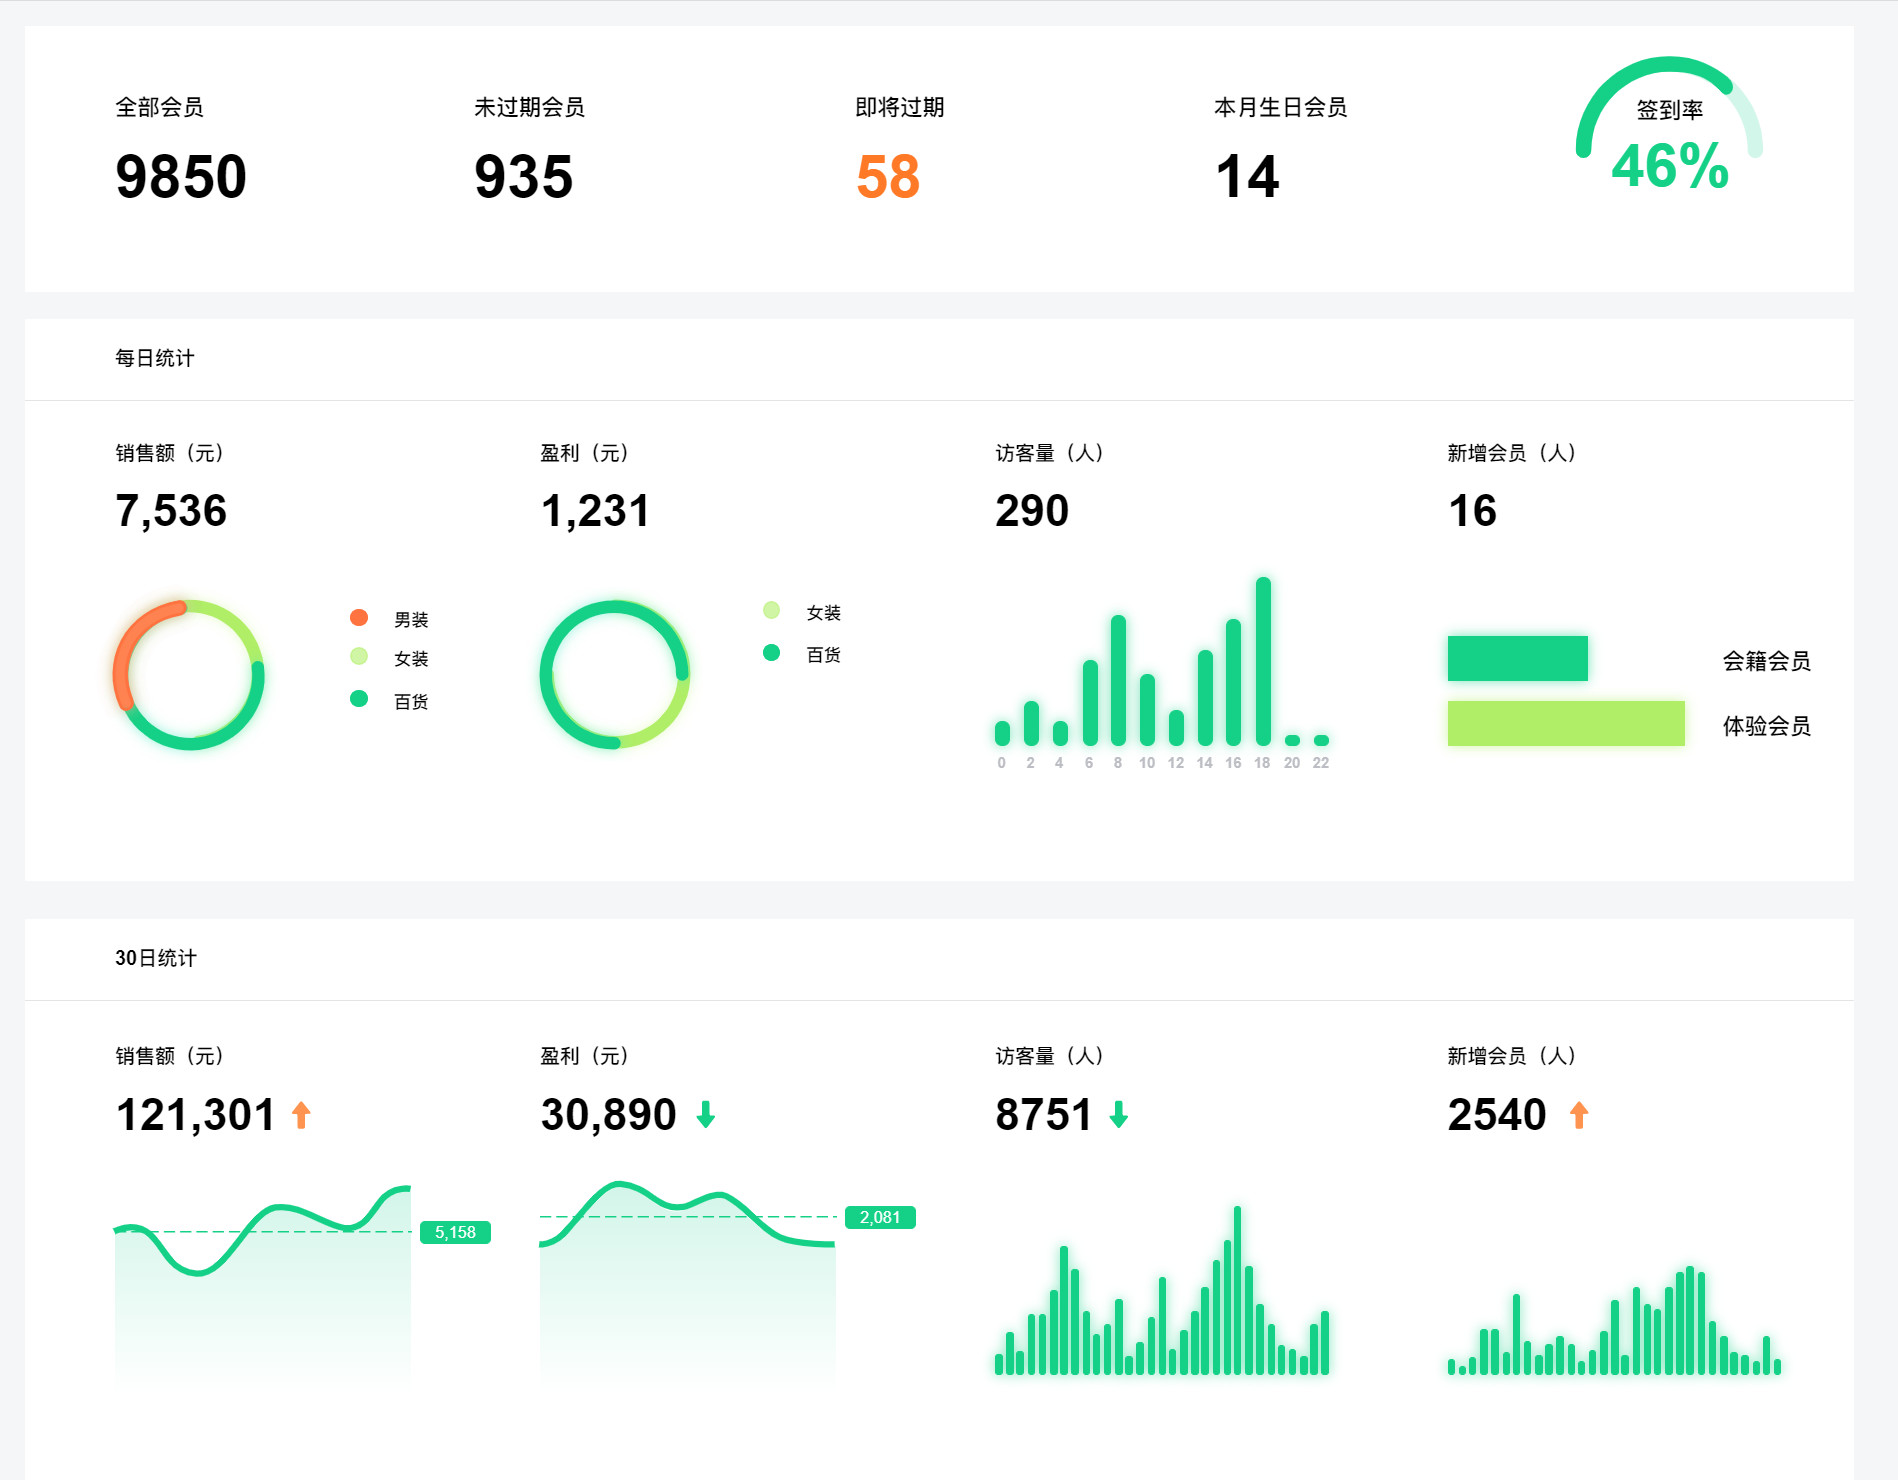Click the 2,081 average label tag
The width and height of the screenshot is (1898, 1480).
(880, 1217)
